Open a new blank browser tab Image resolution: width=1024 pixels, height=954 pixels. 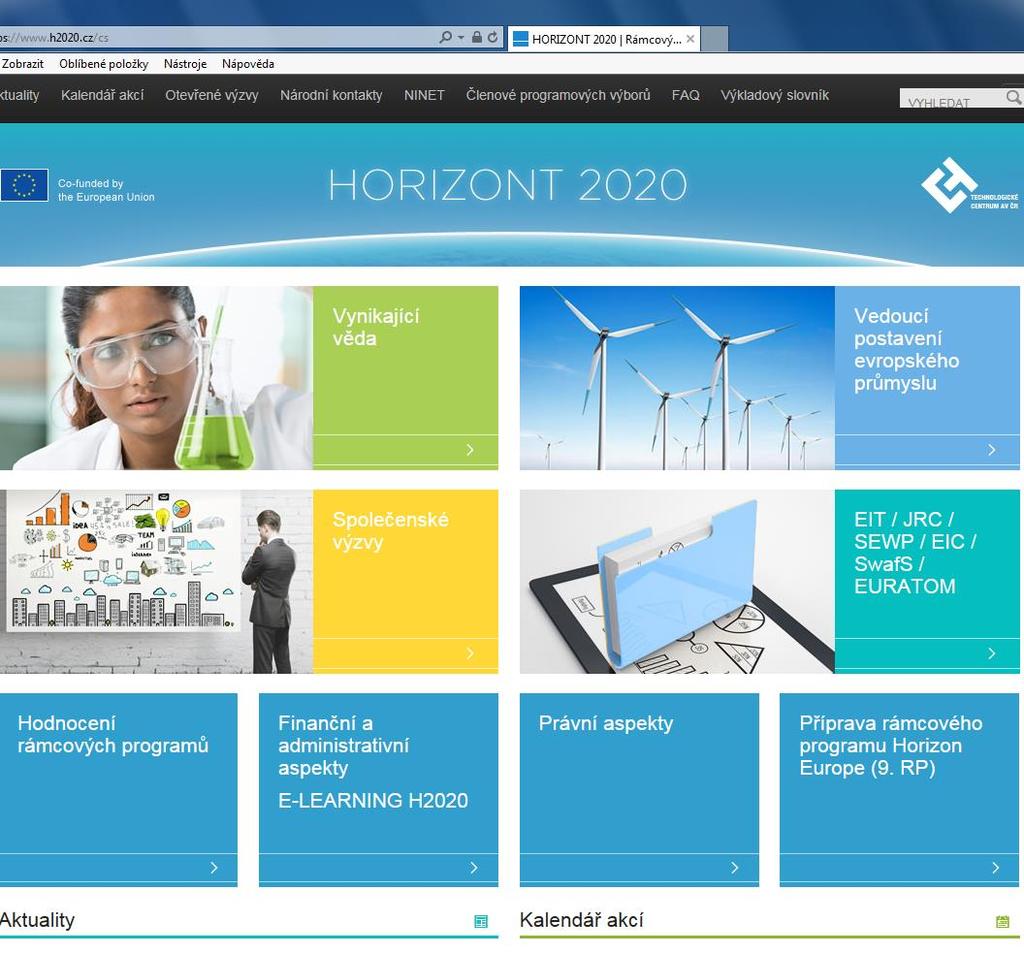click(714, 39)
